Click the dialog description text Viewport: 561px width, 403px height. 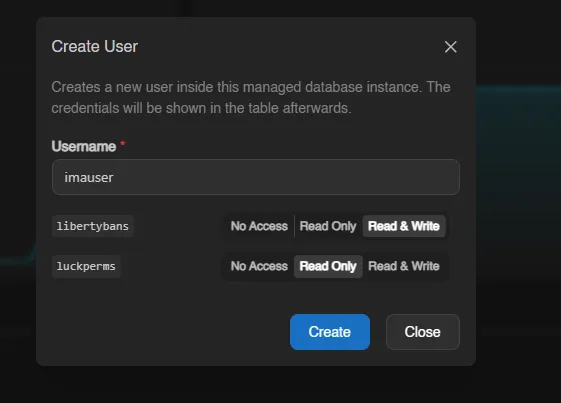click(x=251, y=97)
